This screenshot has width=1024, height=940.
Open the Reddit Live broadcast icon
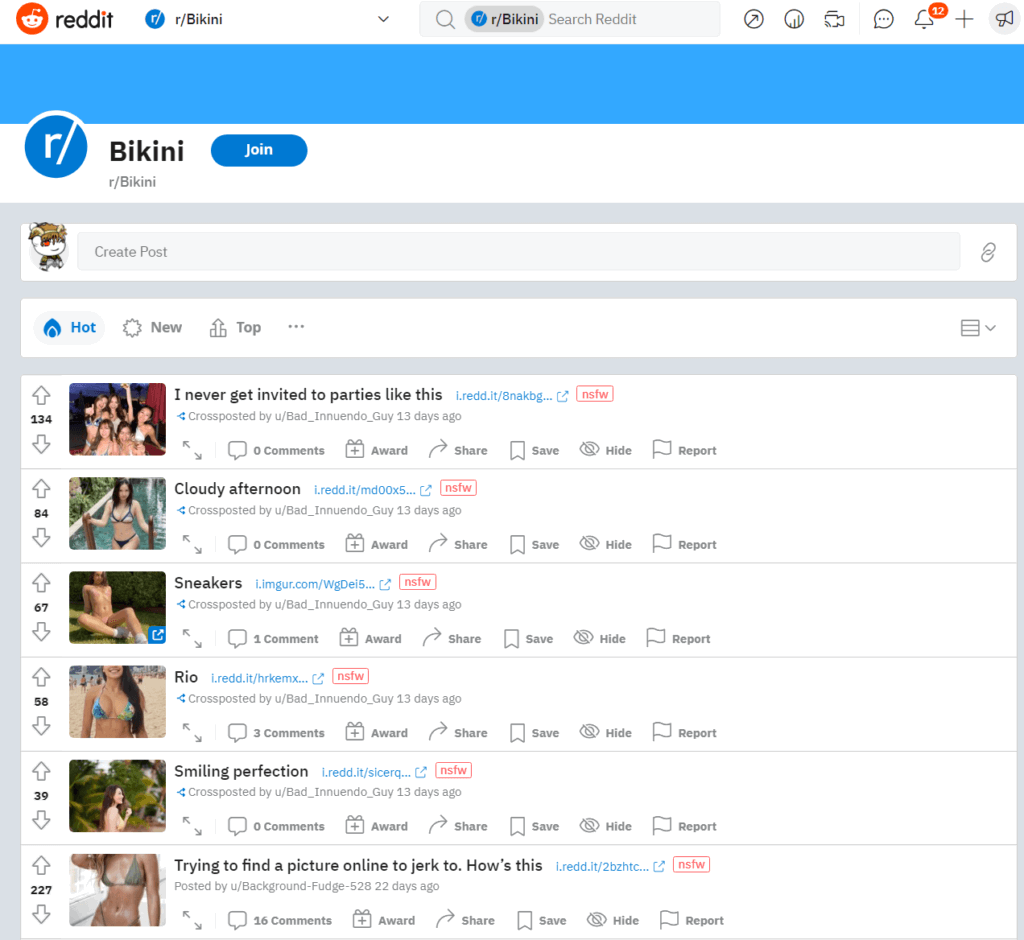(x=834, y=20)
